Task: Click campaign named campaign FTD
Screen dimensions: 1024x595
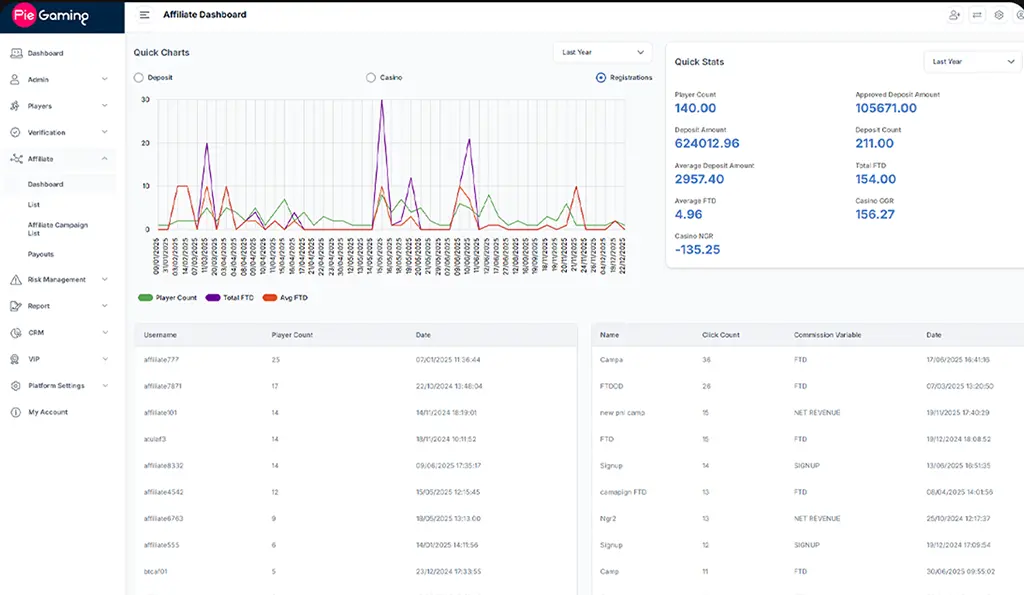Action: click(623, 492)
